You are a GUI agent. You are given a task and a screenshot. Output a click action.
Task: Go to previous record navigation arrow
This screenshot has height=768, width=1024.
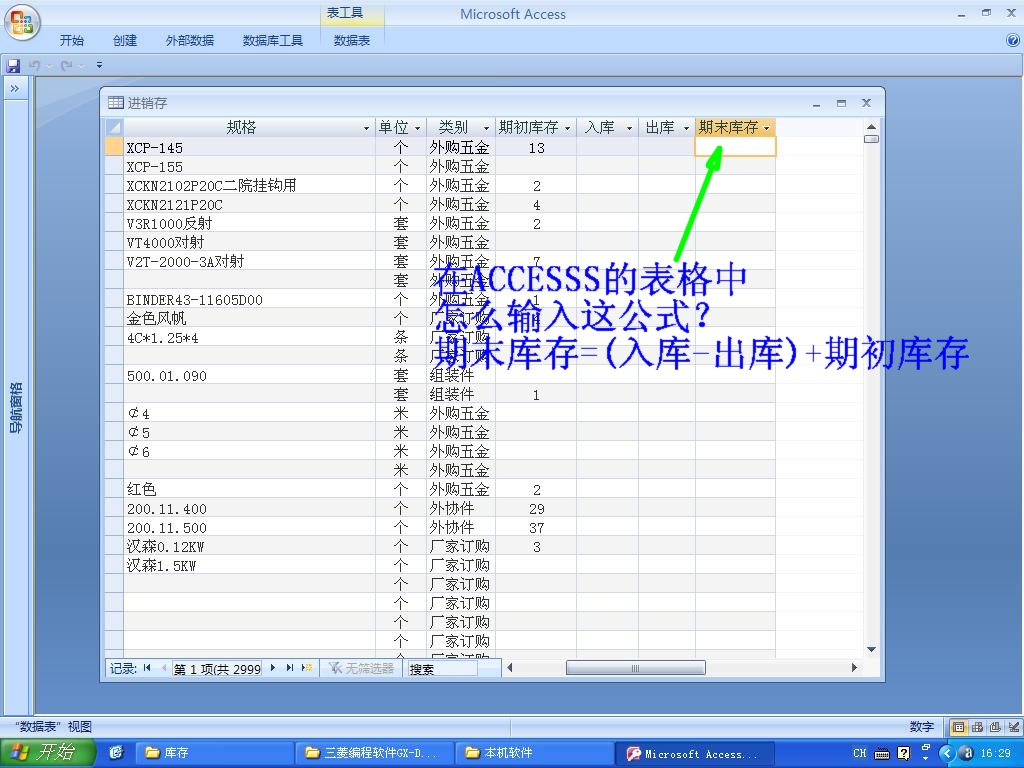(163, 668)
